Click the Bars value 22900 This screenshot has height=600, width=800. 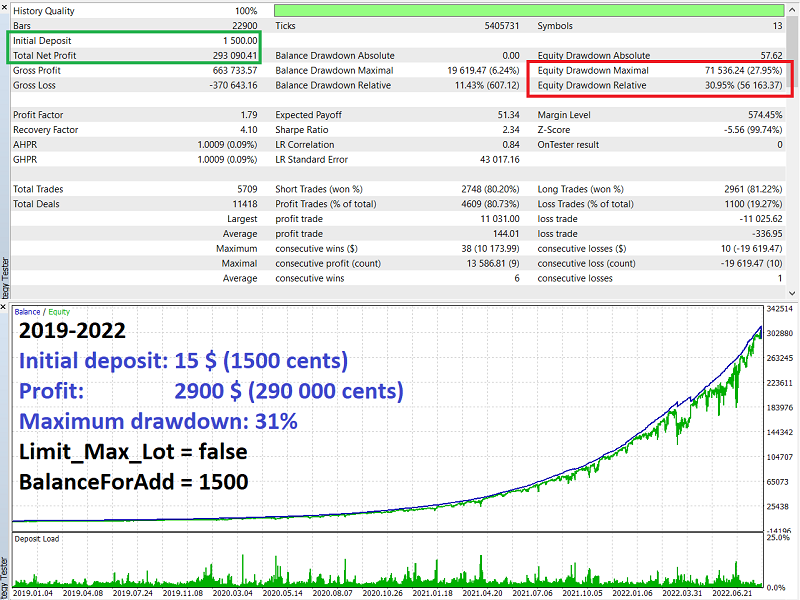tap(245, 26)
